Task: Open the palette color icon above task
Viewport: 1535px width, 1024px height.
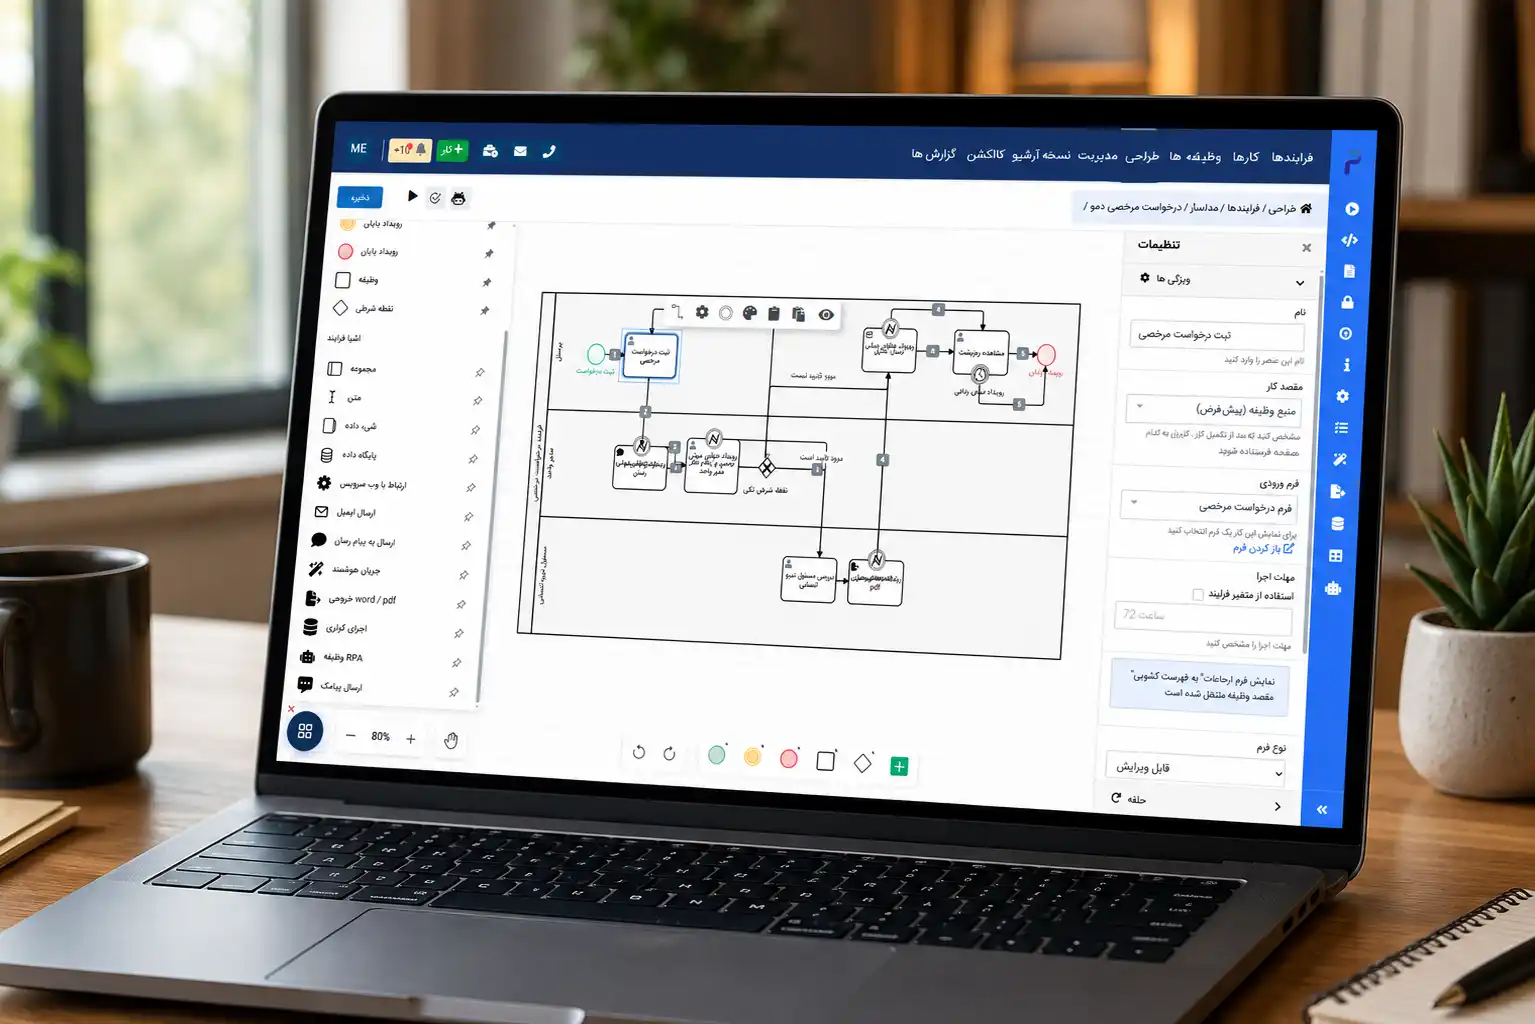Action: point(750,313)
